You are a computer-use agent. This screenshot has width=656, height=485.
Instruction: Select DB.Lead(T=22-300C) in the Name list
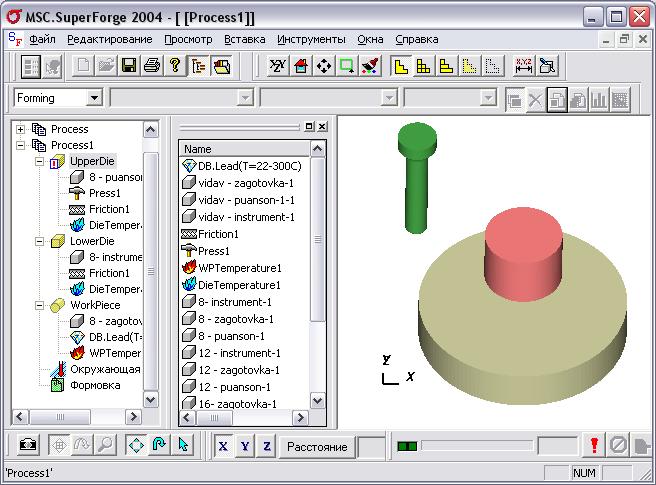pos(249,166)
